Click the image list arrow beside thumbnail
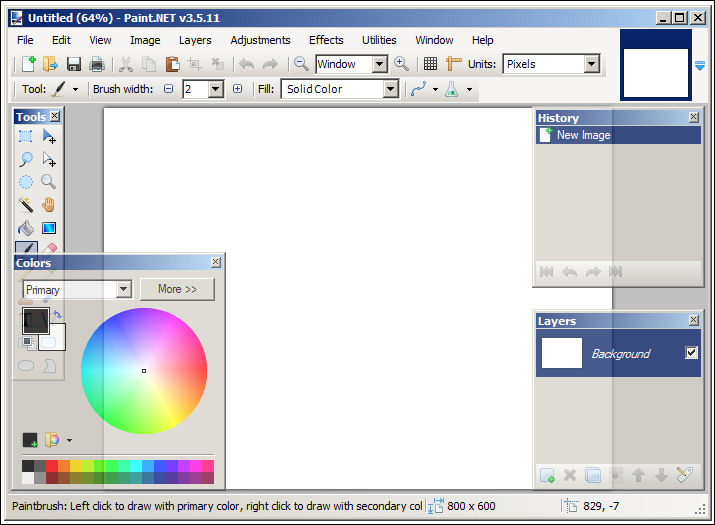The image size is (715, 525). pos(700,65)
